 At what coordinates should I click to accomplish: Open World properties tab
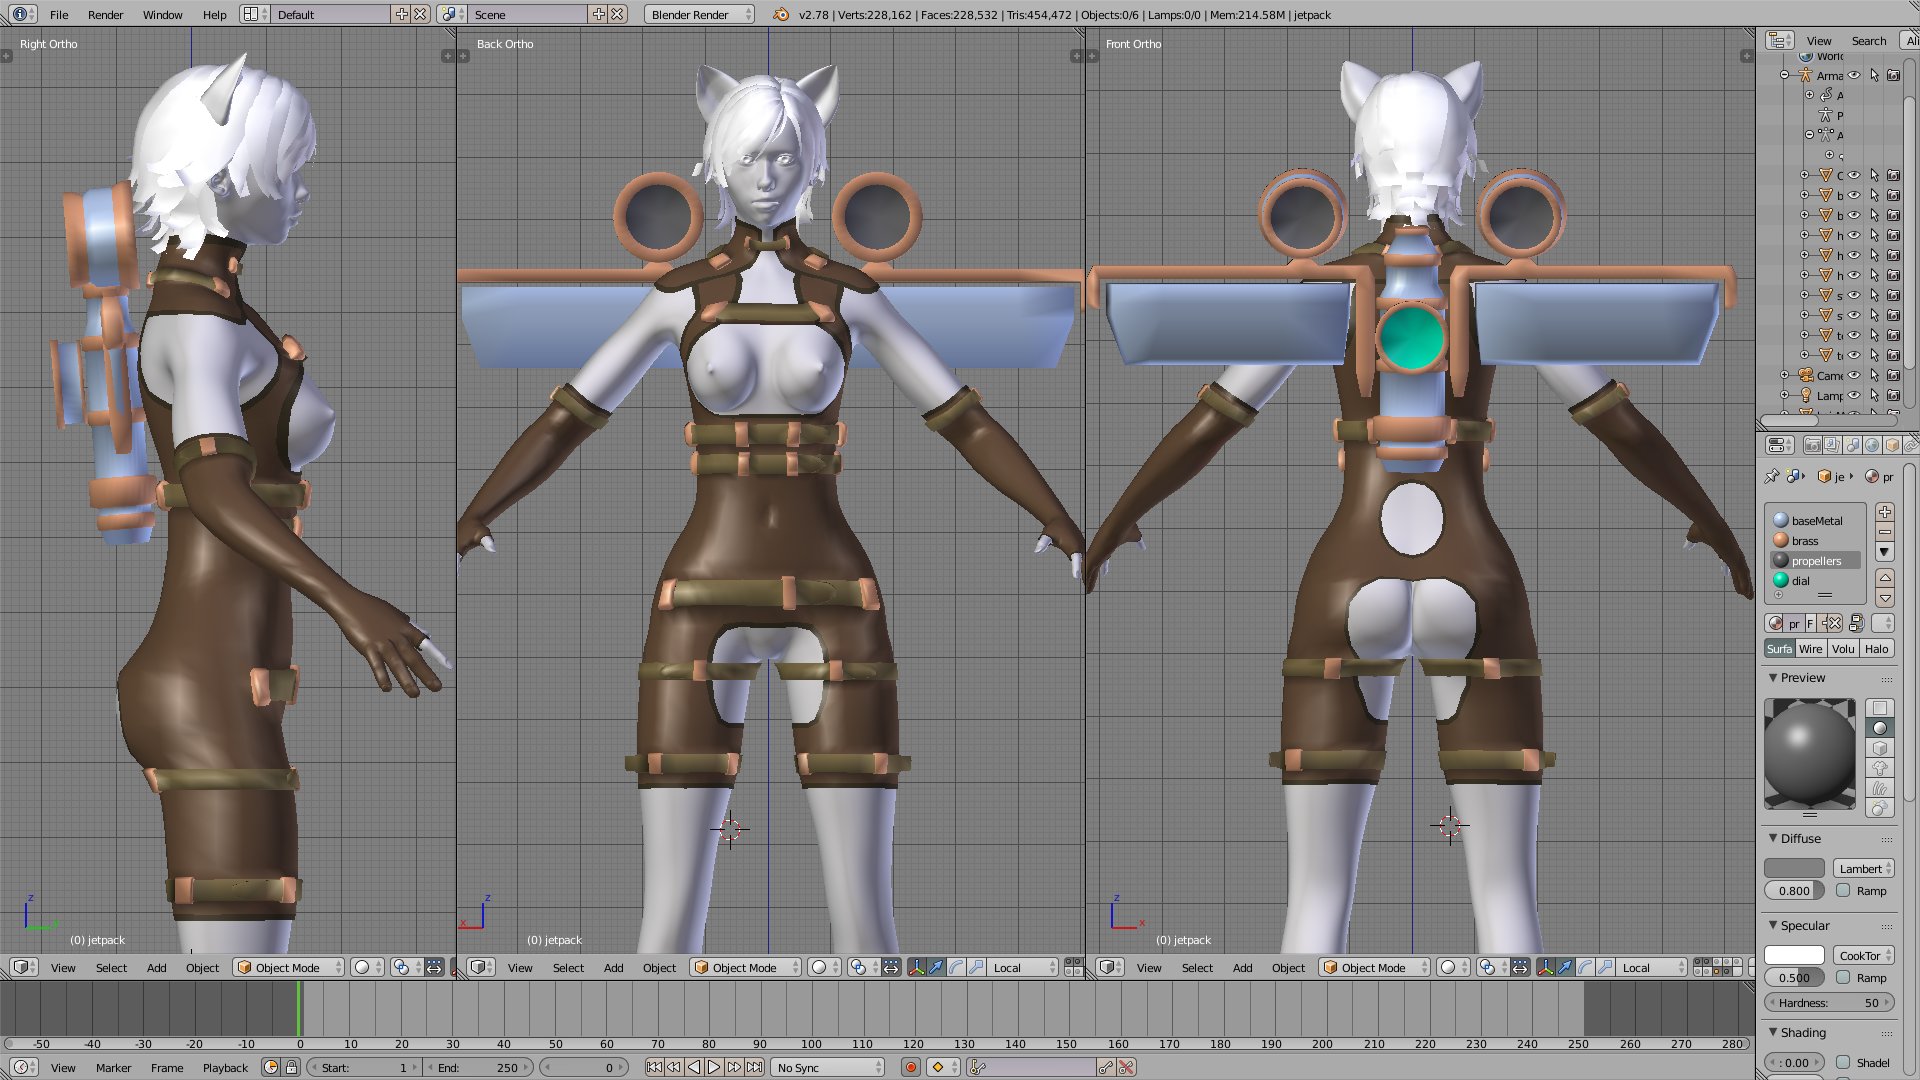(1872, 445)
